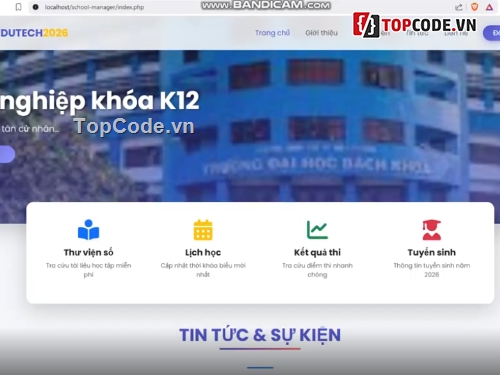Click the text Tra cứu điểm thi nhanh chóng
The width and height of the screenshot is (500, 375).
pyautogui.click(x=317, y=270)
